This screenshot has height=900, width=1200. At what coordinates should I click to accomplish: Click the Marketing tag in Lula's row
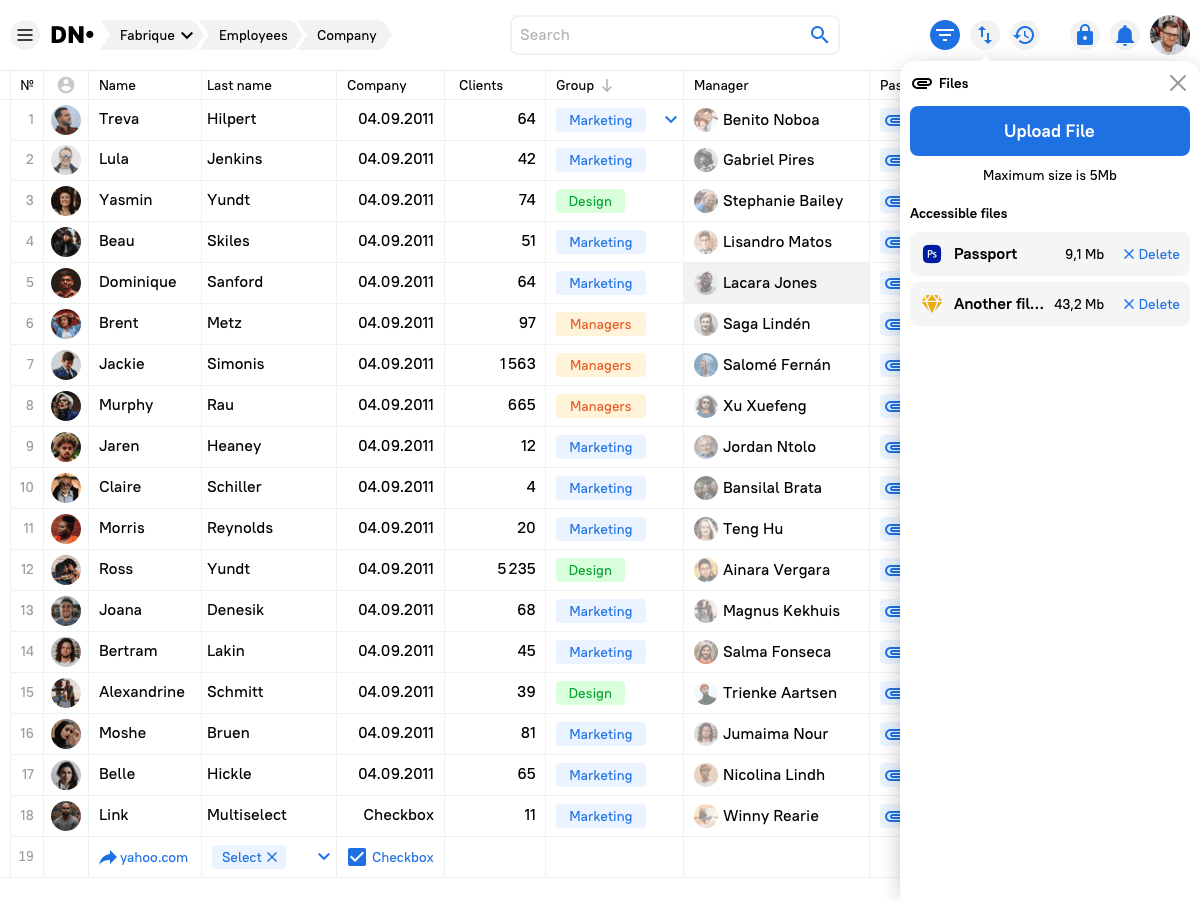tap(600, 160)
